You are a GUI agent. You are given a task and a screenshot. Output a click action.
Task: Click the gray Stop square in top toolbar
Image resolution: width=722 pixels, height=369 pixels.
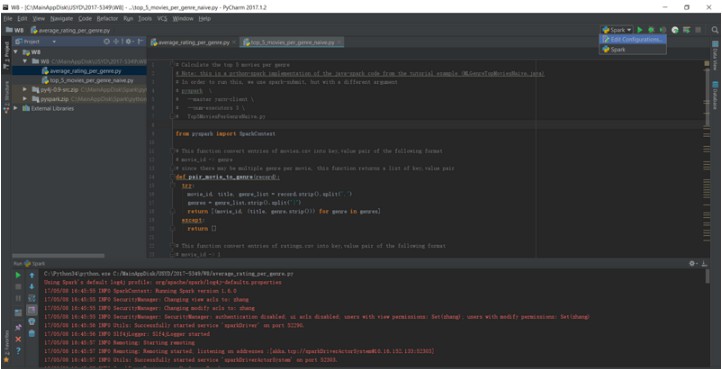698,30
